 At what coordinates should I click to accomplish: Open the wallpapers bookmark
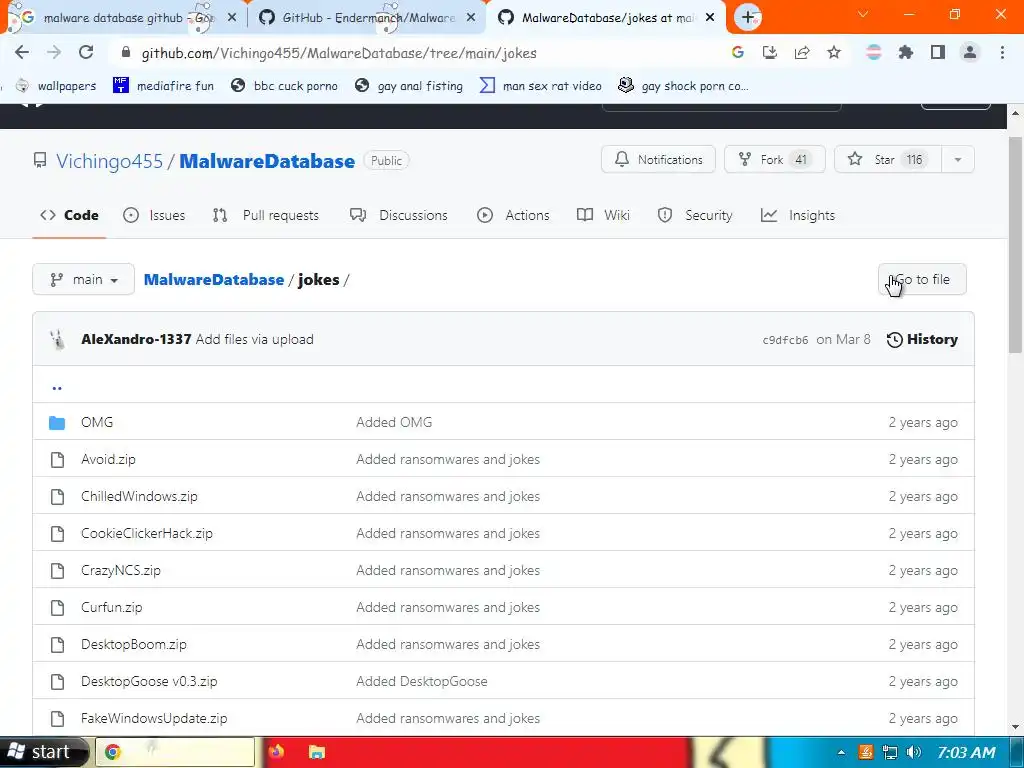tap(56, 86)
